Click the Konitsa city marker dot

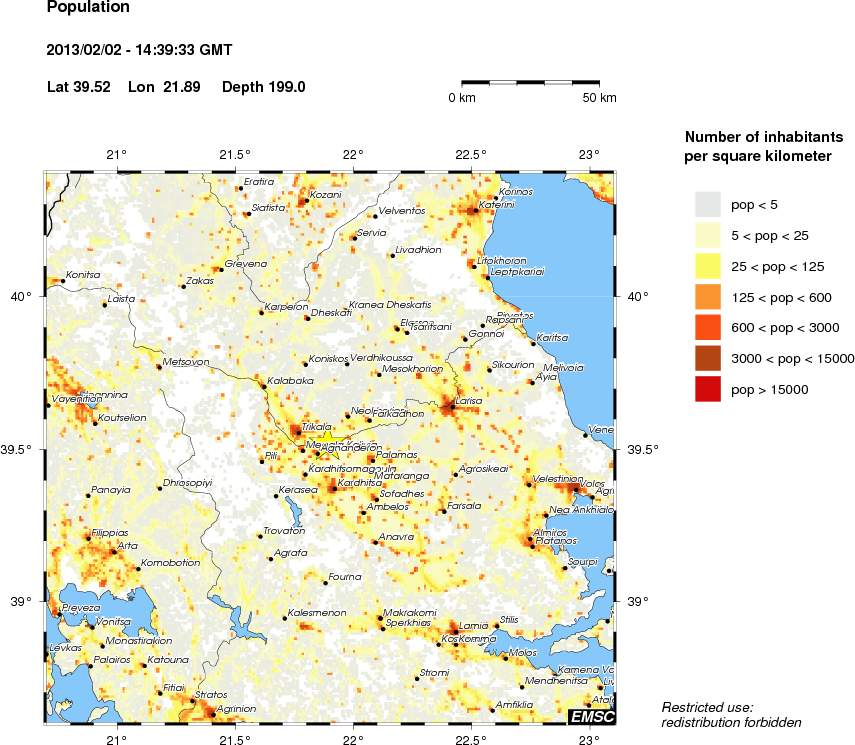pos(63,281)
